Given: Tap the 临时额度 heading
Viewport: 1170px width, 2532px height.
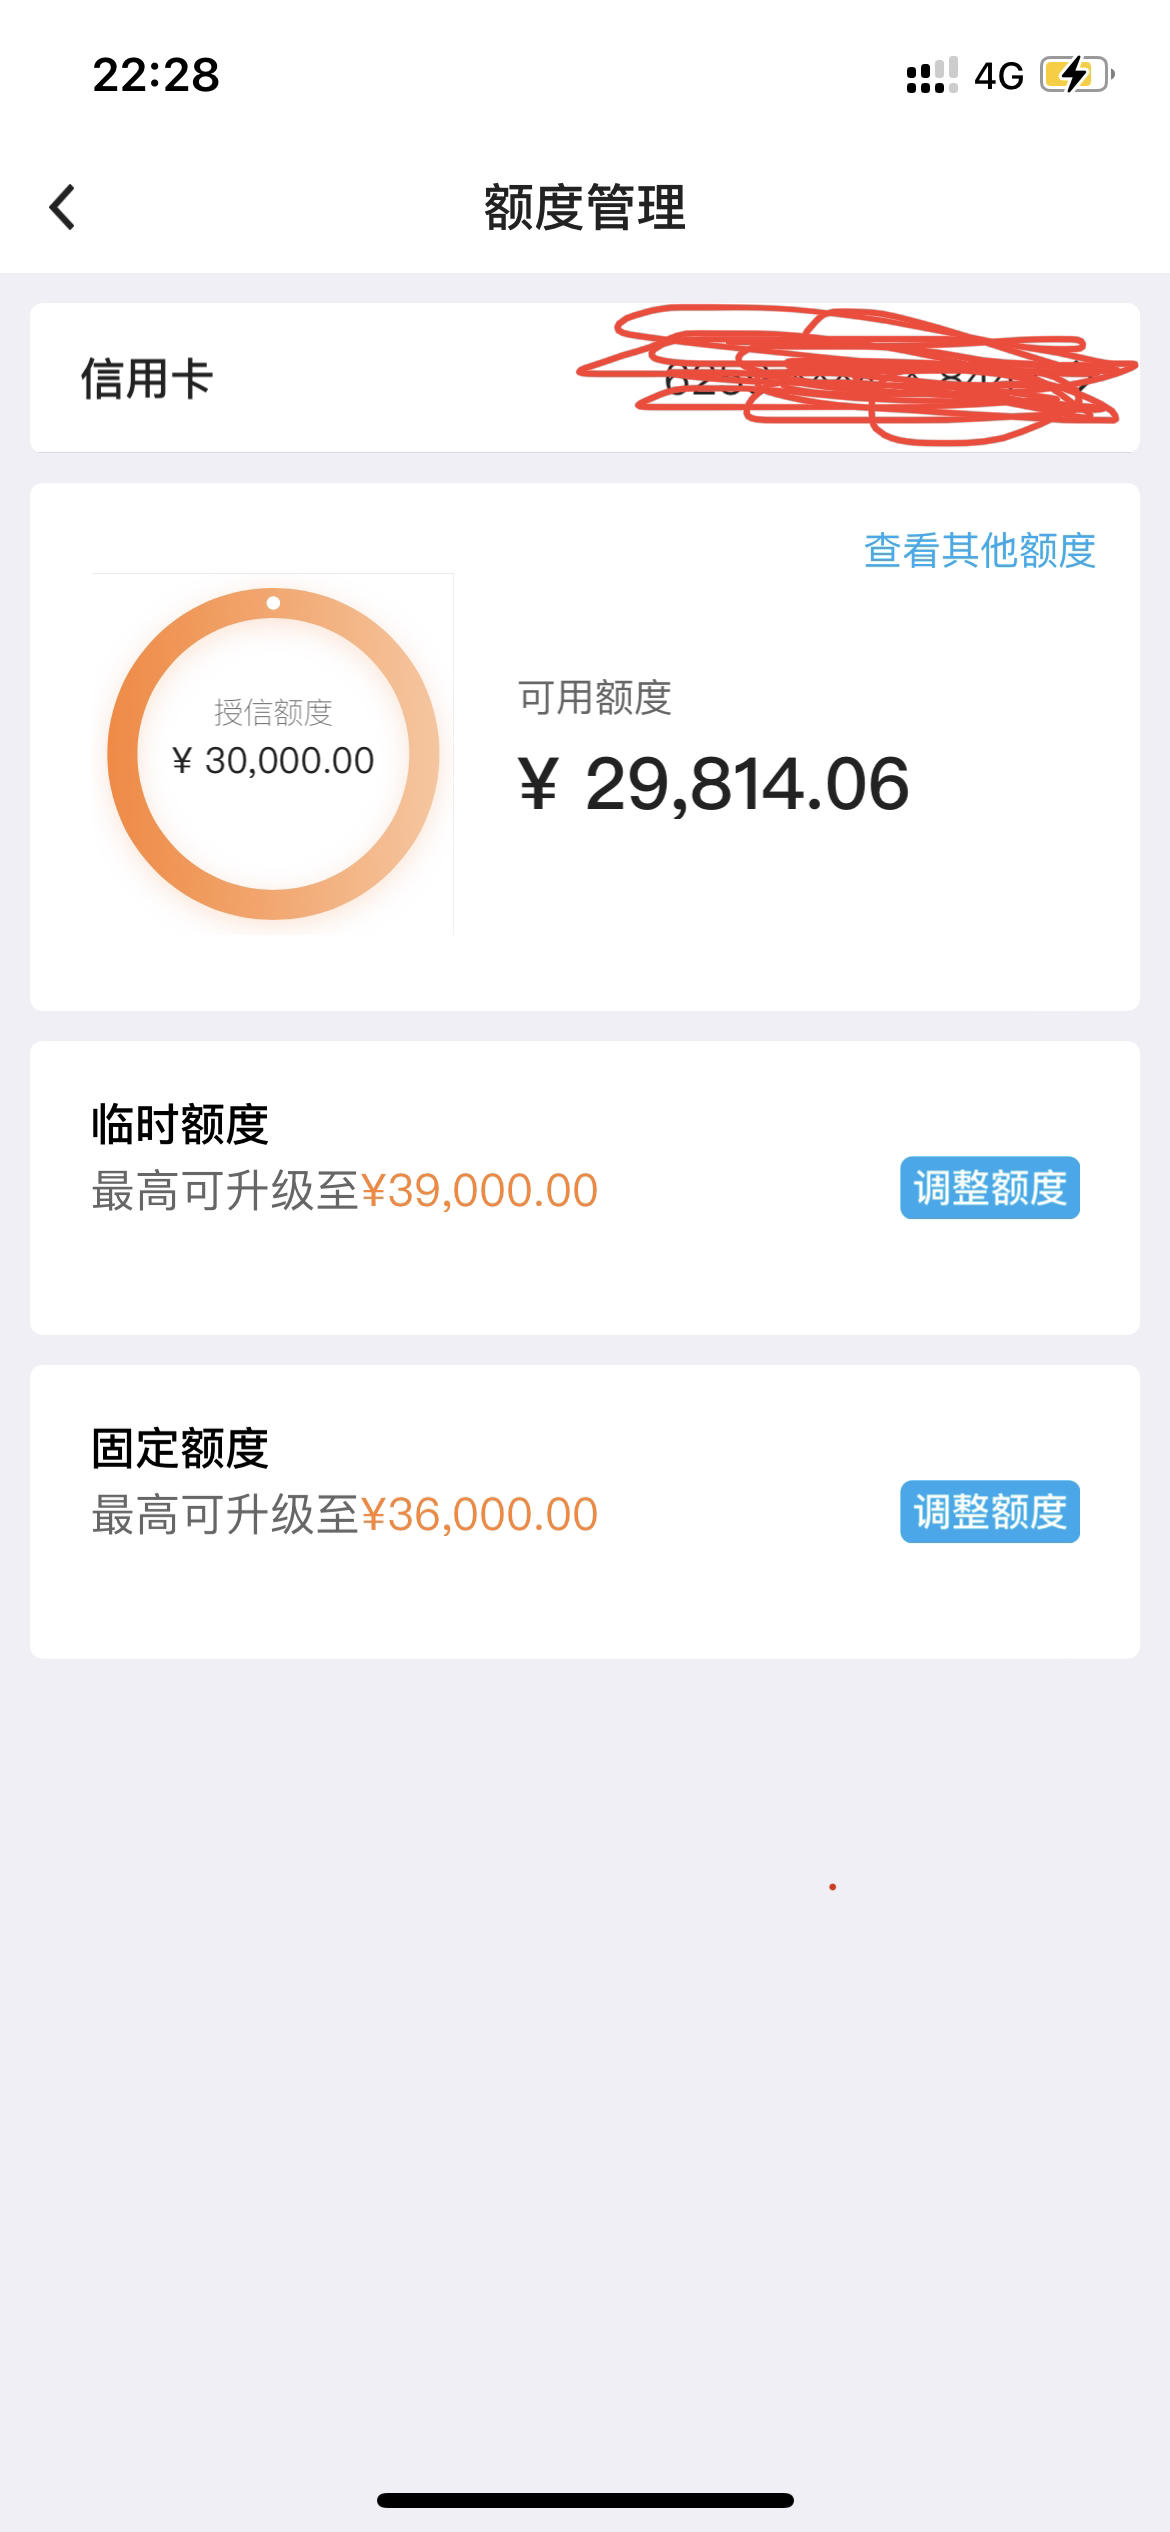Looking at the screenshot, I should (180, 1124).
